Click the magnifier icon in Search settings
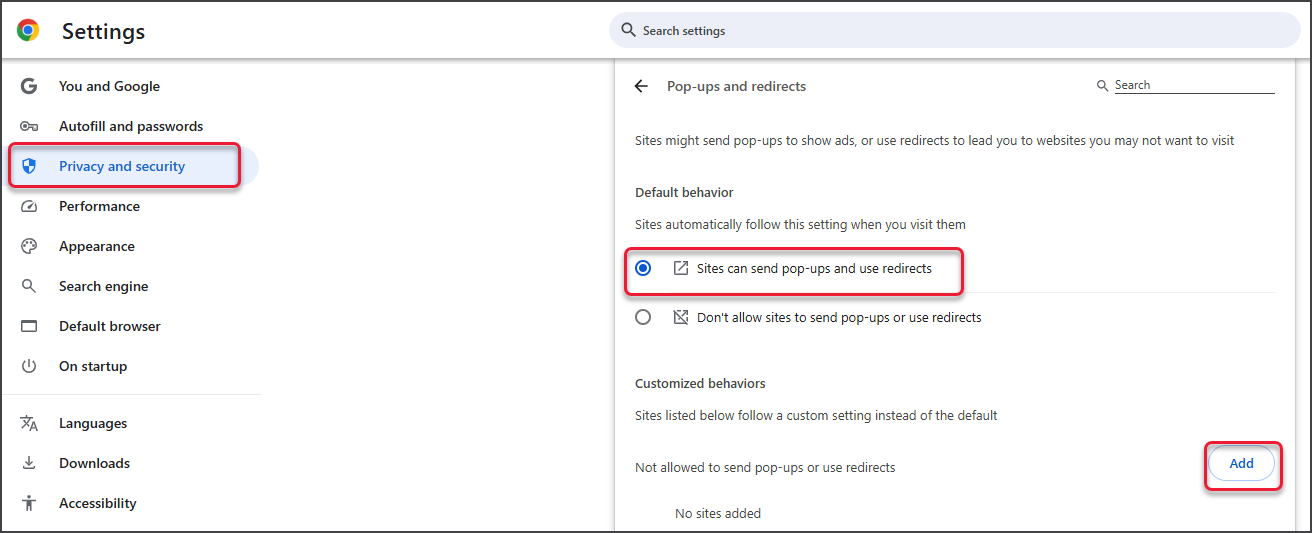 [629, 30]
